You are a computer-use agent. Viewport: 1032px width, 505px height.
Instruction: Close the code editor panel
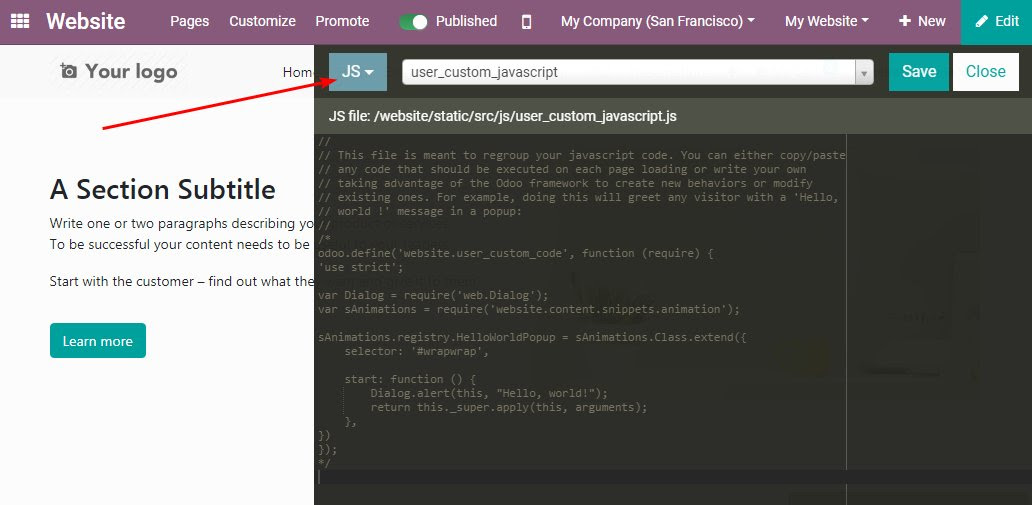pos(985,72)
